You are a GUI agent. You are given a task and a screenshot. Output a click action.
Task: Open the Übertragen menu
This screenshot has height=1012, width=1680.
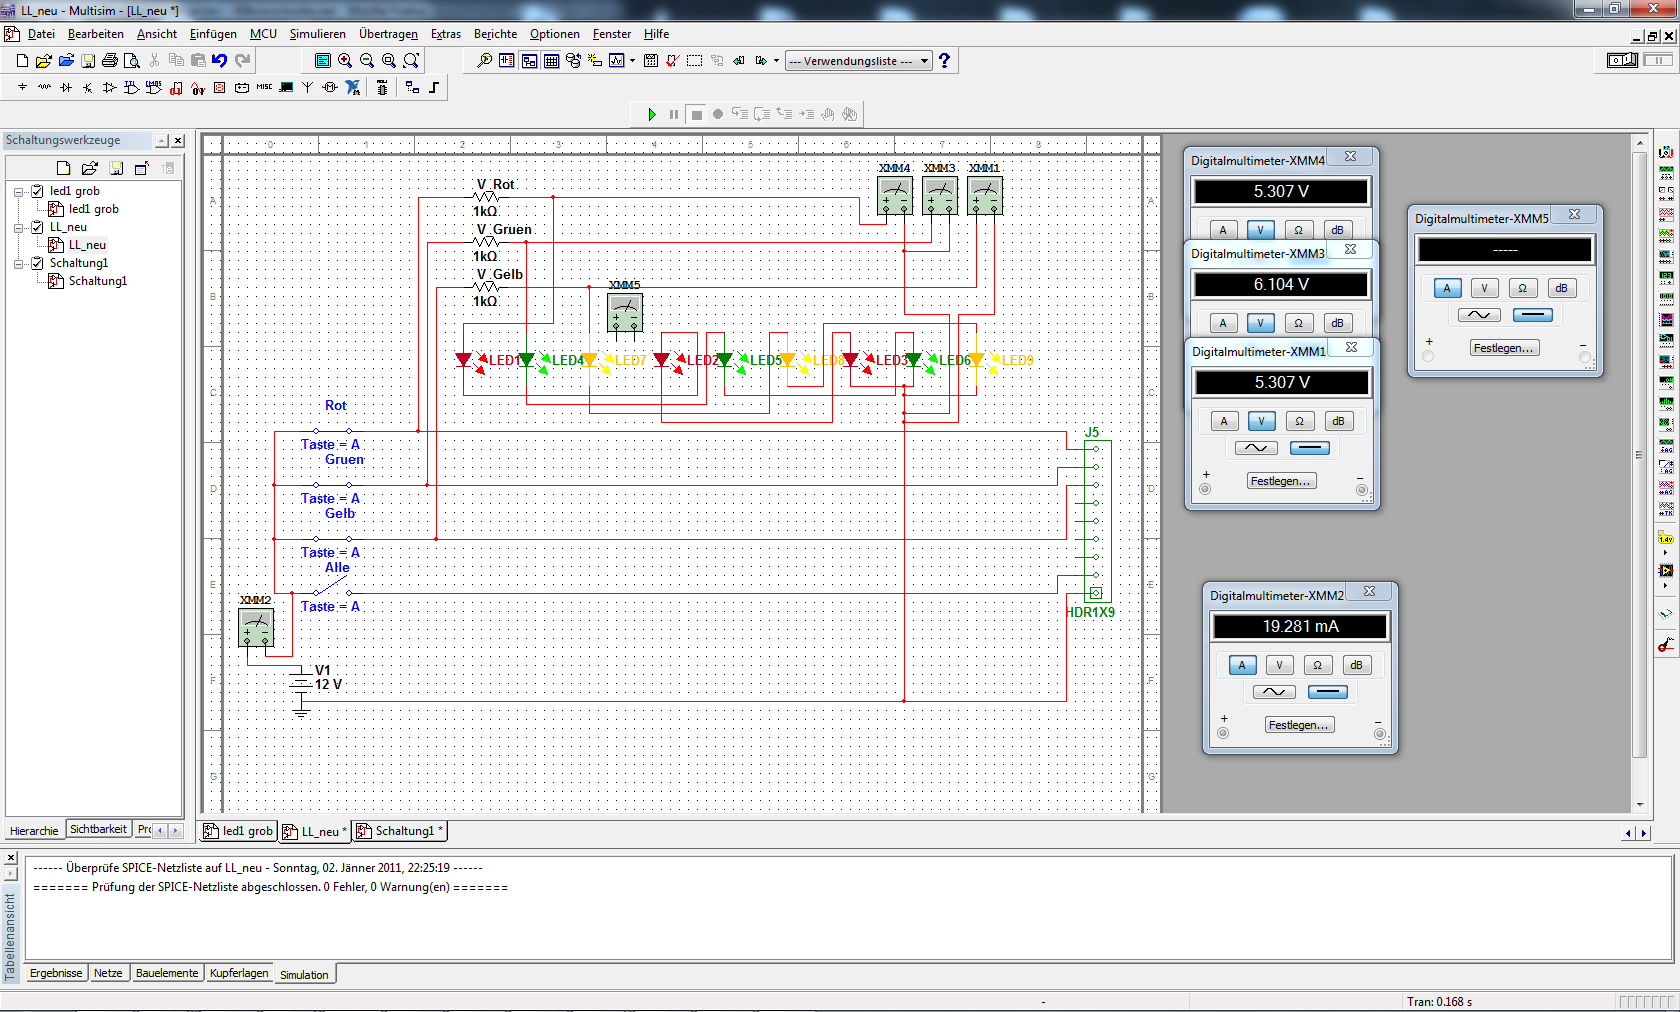click(388, 34)
